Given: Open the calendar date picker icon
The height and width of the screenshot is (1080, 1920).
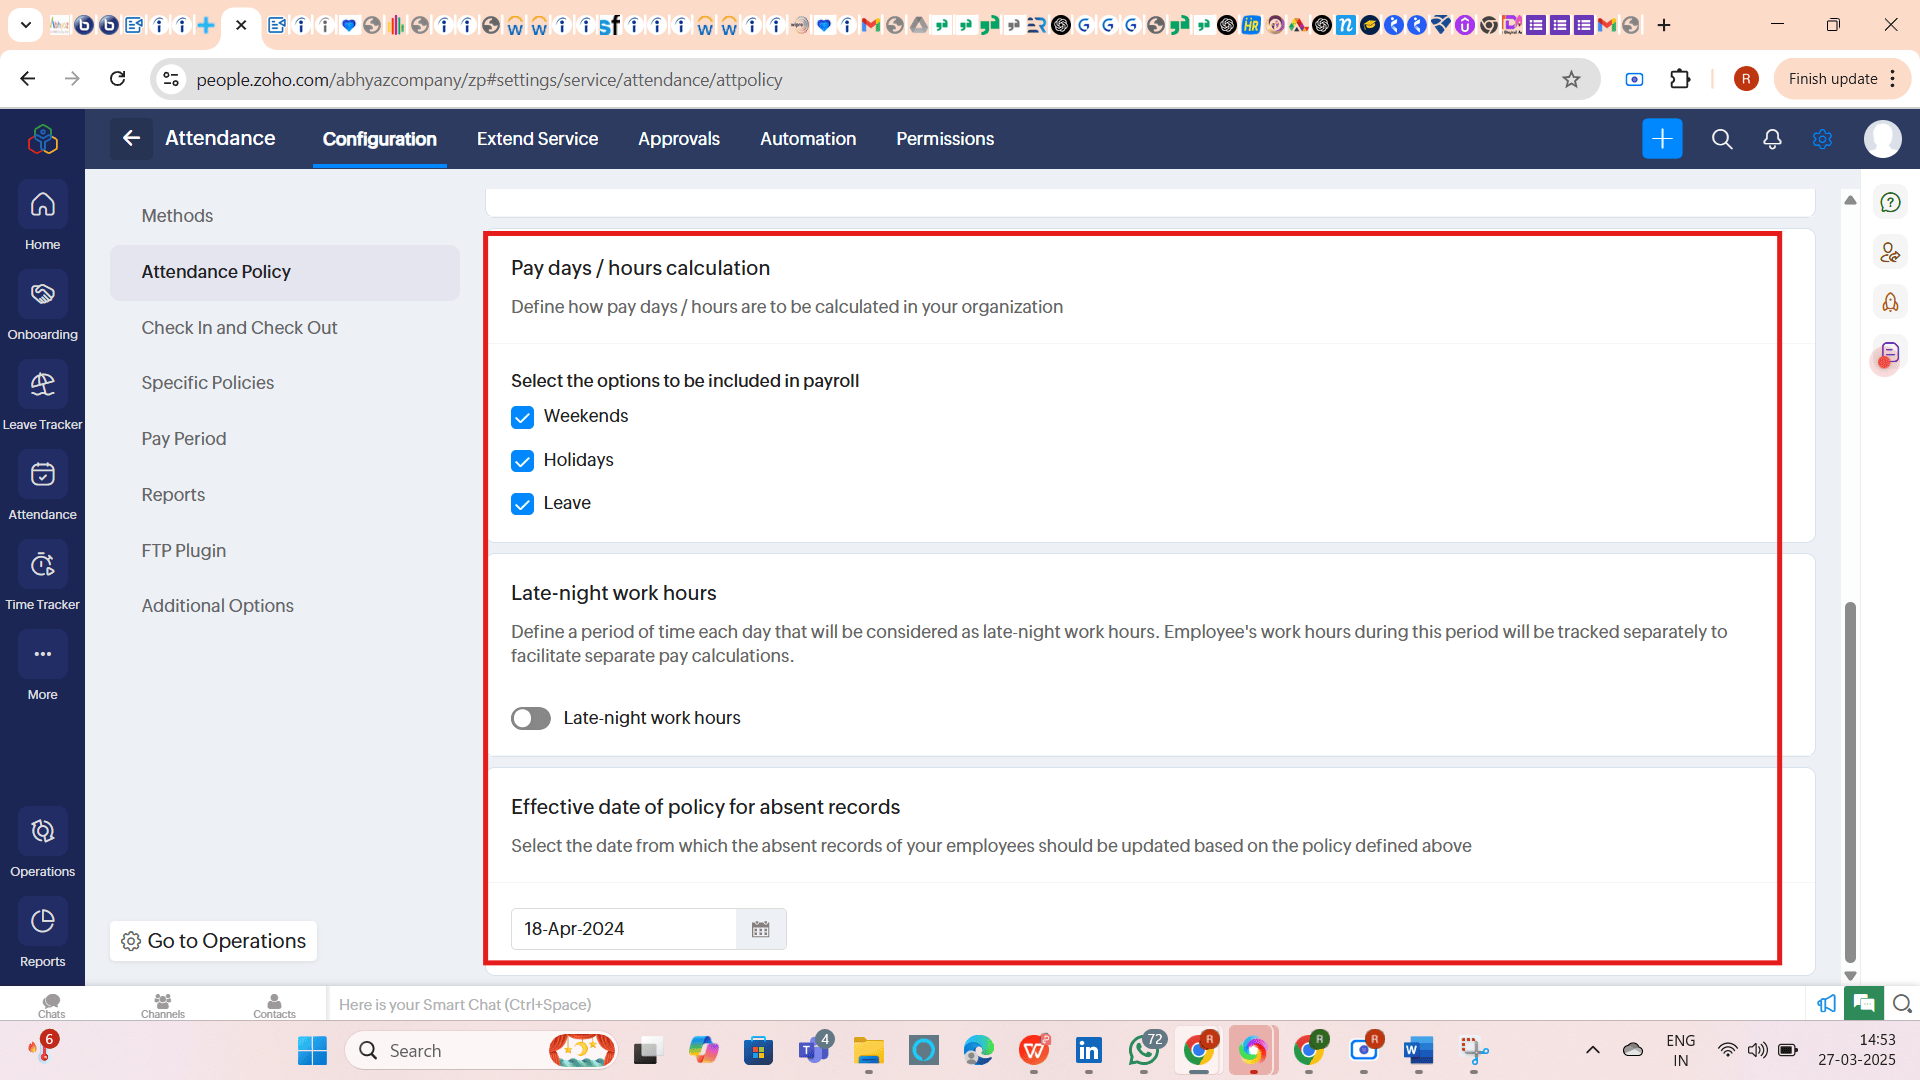Looking at the screenshot, I should coord(761,929).
